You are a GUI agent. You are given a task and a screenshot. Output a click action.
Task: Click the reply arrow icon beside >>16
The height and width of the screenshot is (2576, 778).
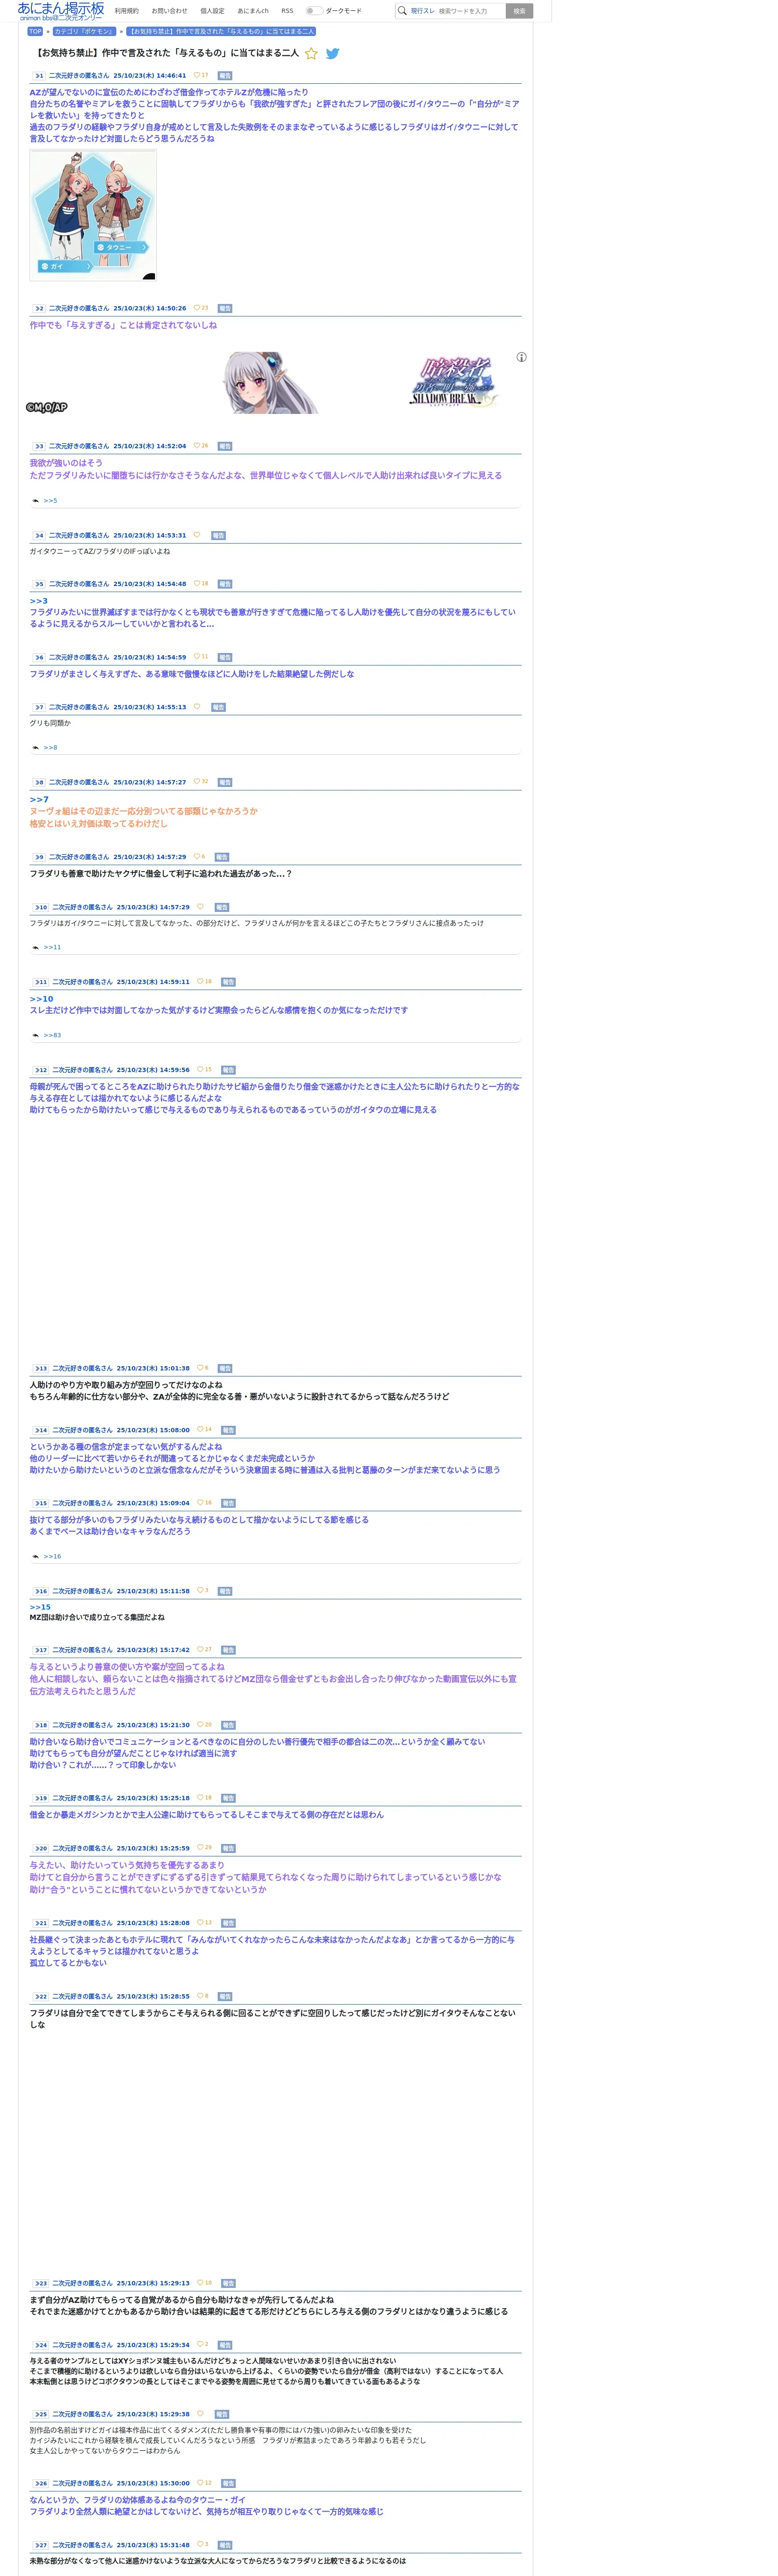pos(35,1557)
